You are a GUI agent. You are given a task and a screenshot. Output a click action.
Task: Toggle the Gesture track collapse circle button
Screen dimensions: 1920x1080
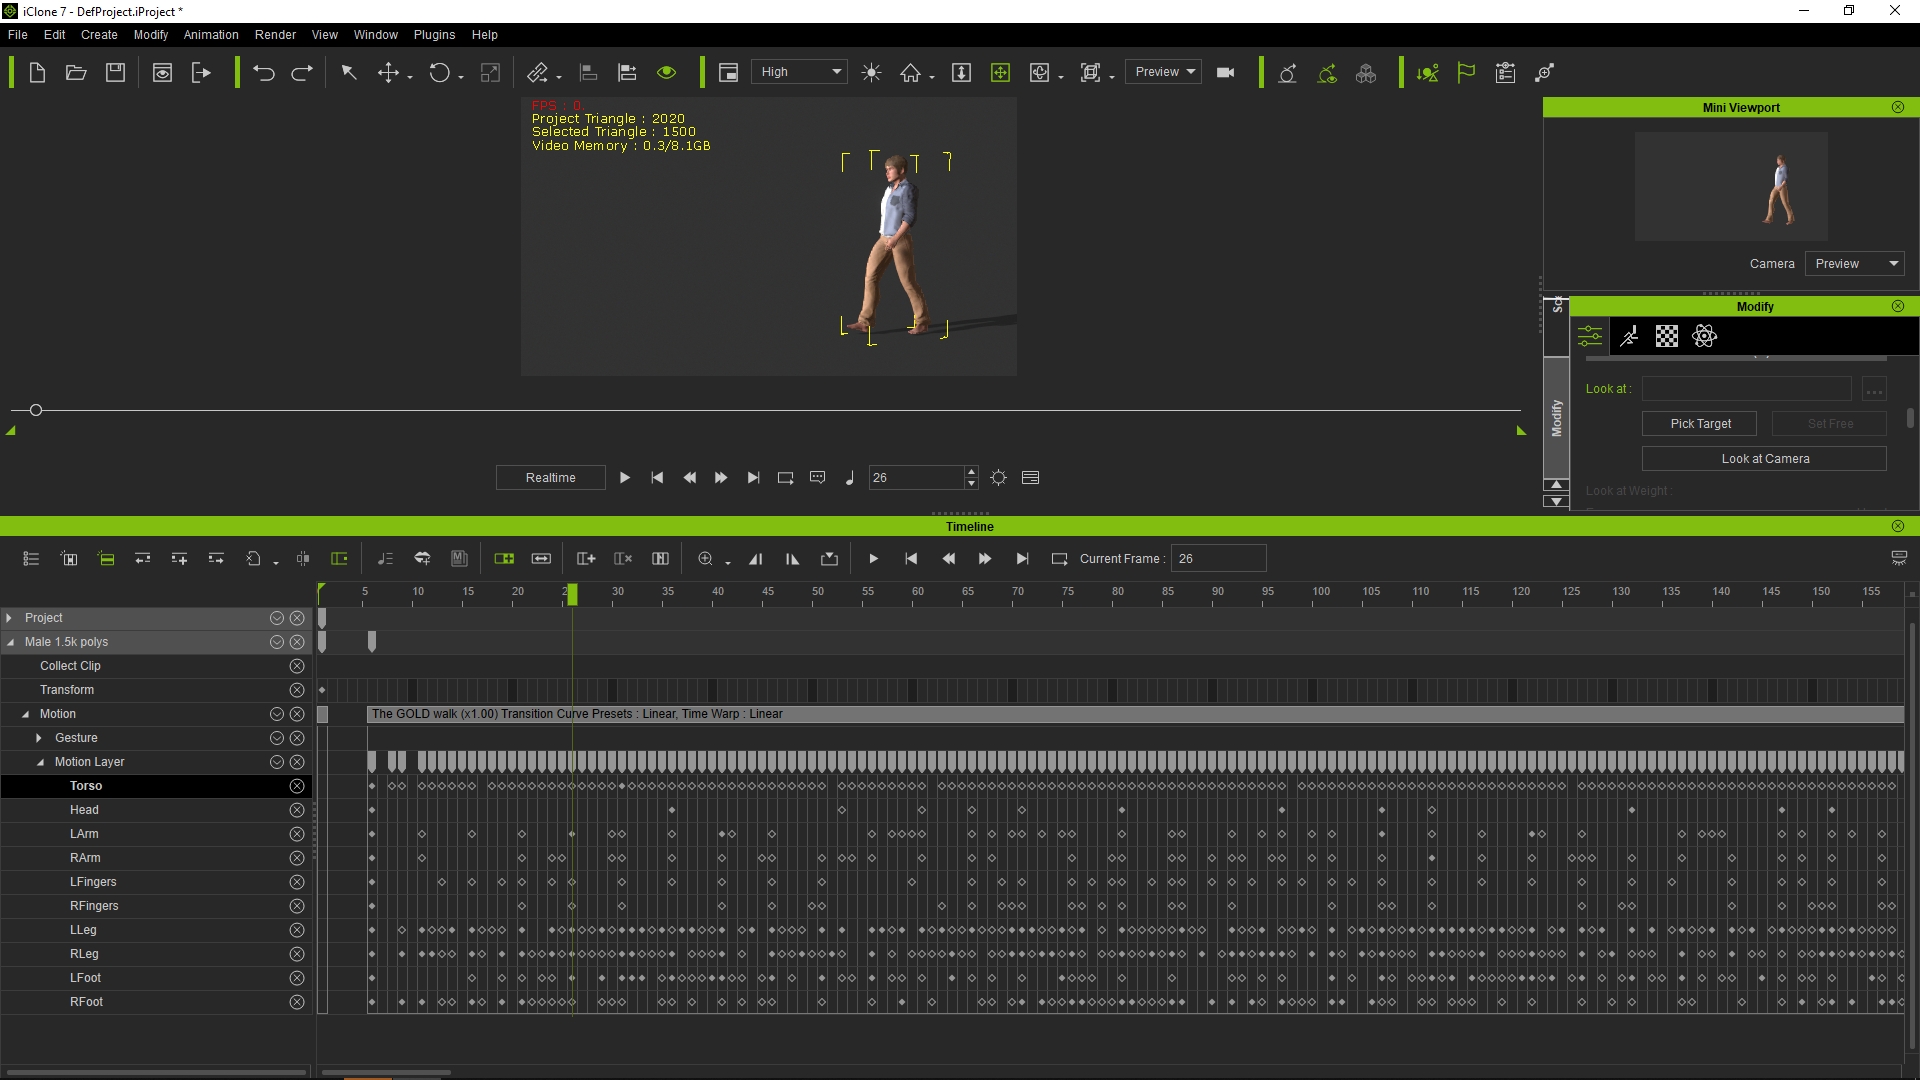tap(277, 738)
